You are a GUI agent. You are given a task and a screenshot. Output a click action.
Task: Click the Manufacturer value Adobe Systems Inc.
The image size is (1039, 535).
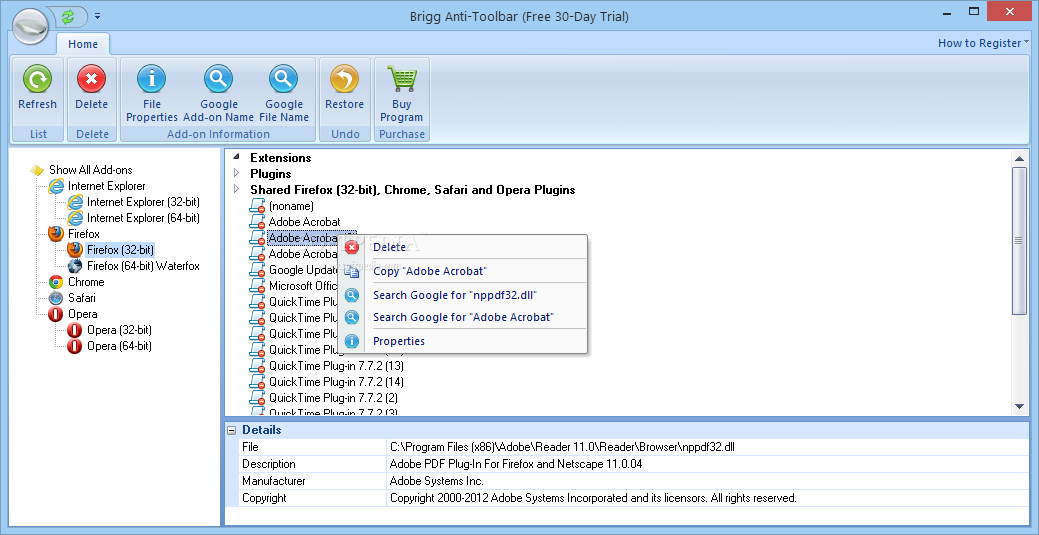437,481
